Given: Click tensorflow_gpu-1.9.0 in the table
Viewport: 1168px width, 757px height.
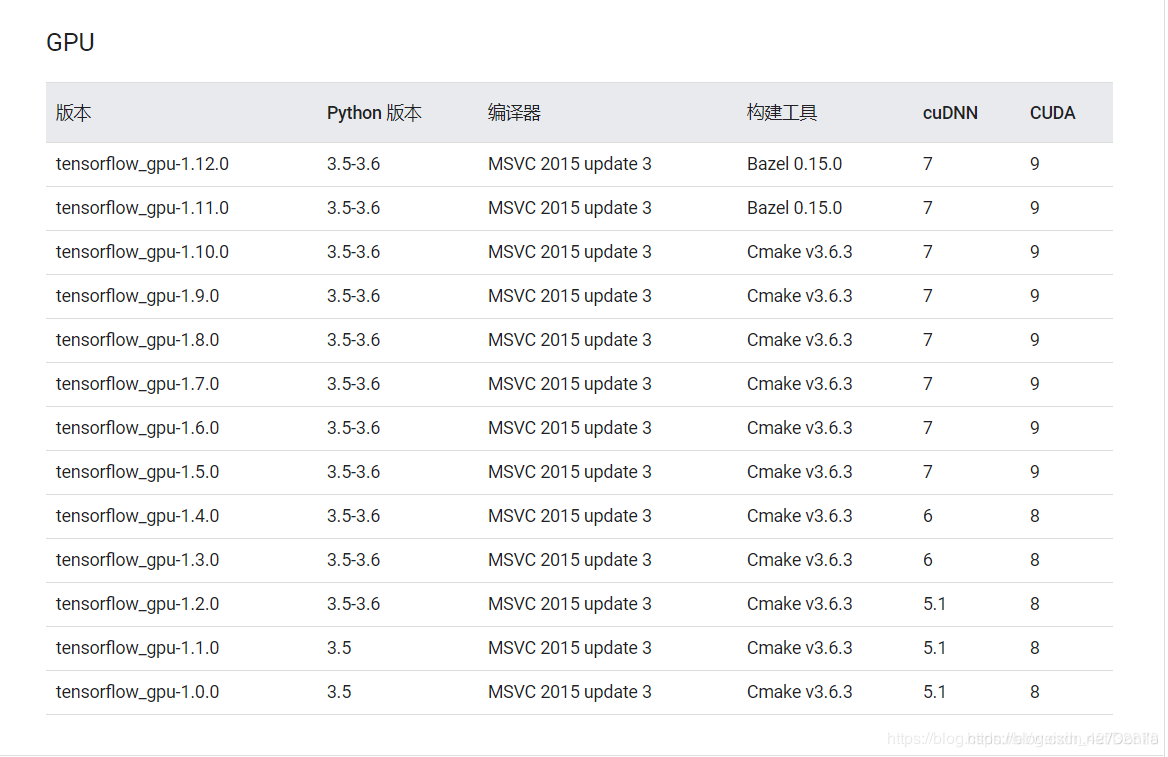Looking at the screenshot, I should click(x=137, y=296).
